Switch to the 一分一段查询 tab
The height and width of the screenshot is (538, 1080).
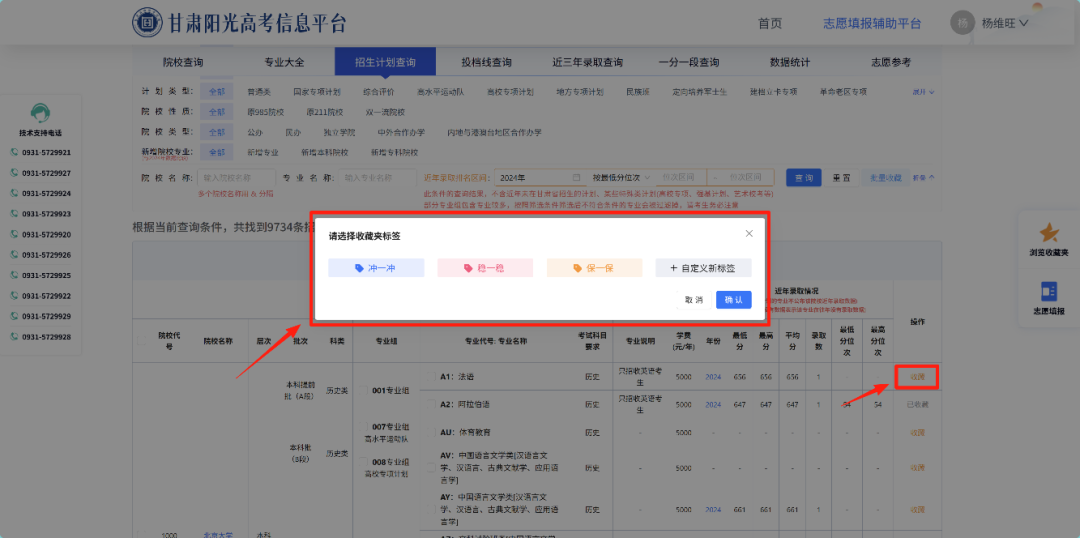click(689, 62)
